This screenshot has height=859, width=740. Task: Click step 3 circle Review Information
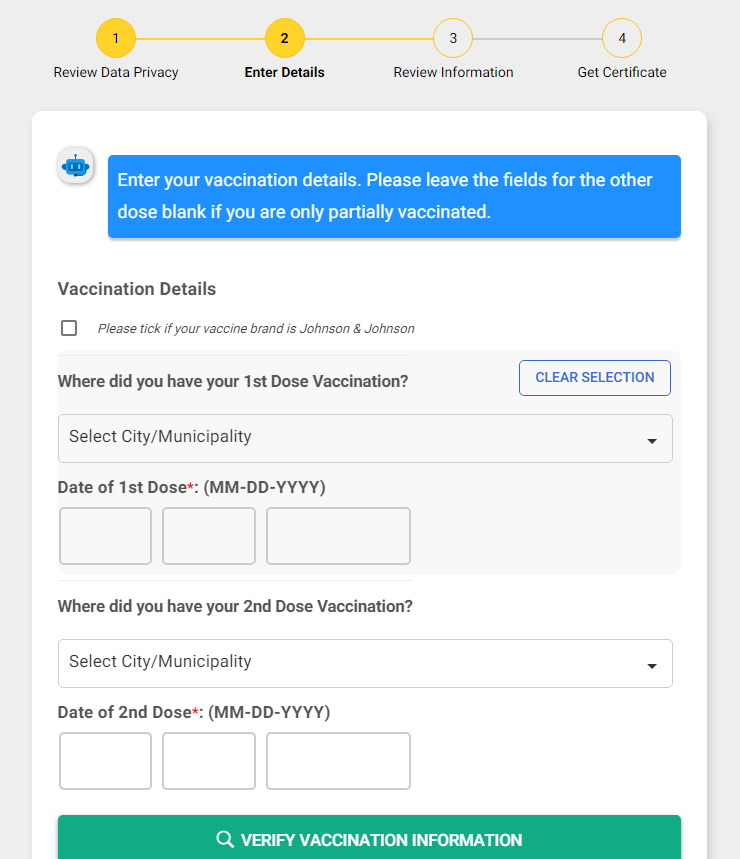point(453,38)
